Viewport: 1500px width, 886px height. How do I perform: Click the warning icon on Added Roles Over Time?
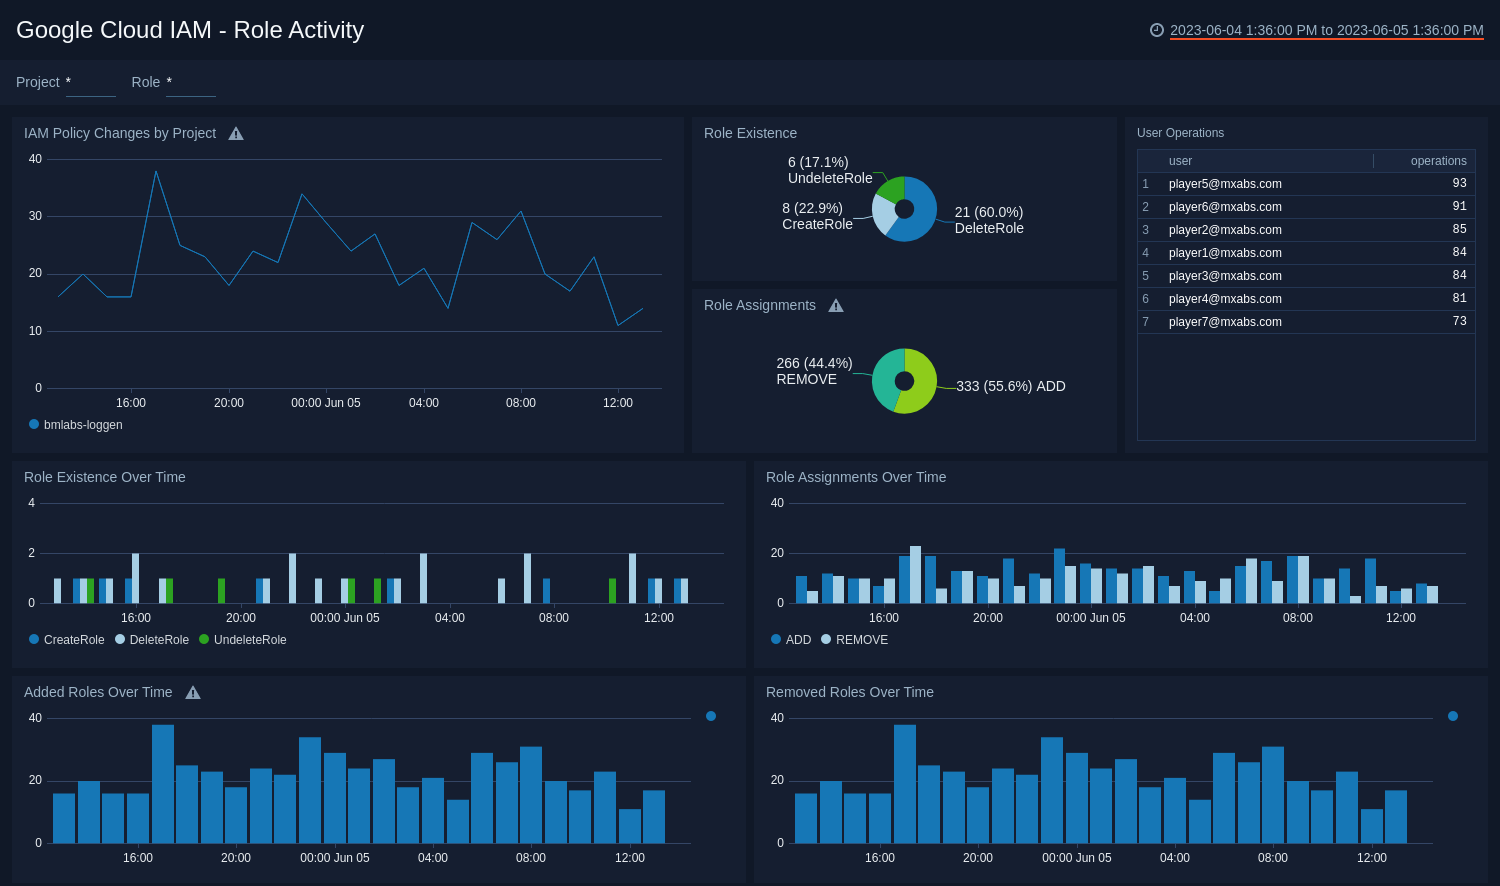point(193,691)
